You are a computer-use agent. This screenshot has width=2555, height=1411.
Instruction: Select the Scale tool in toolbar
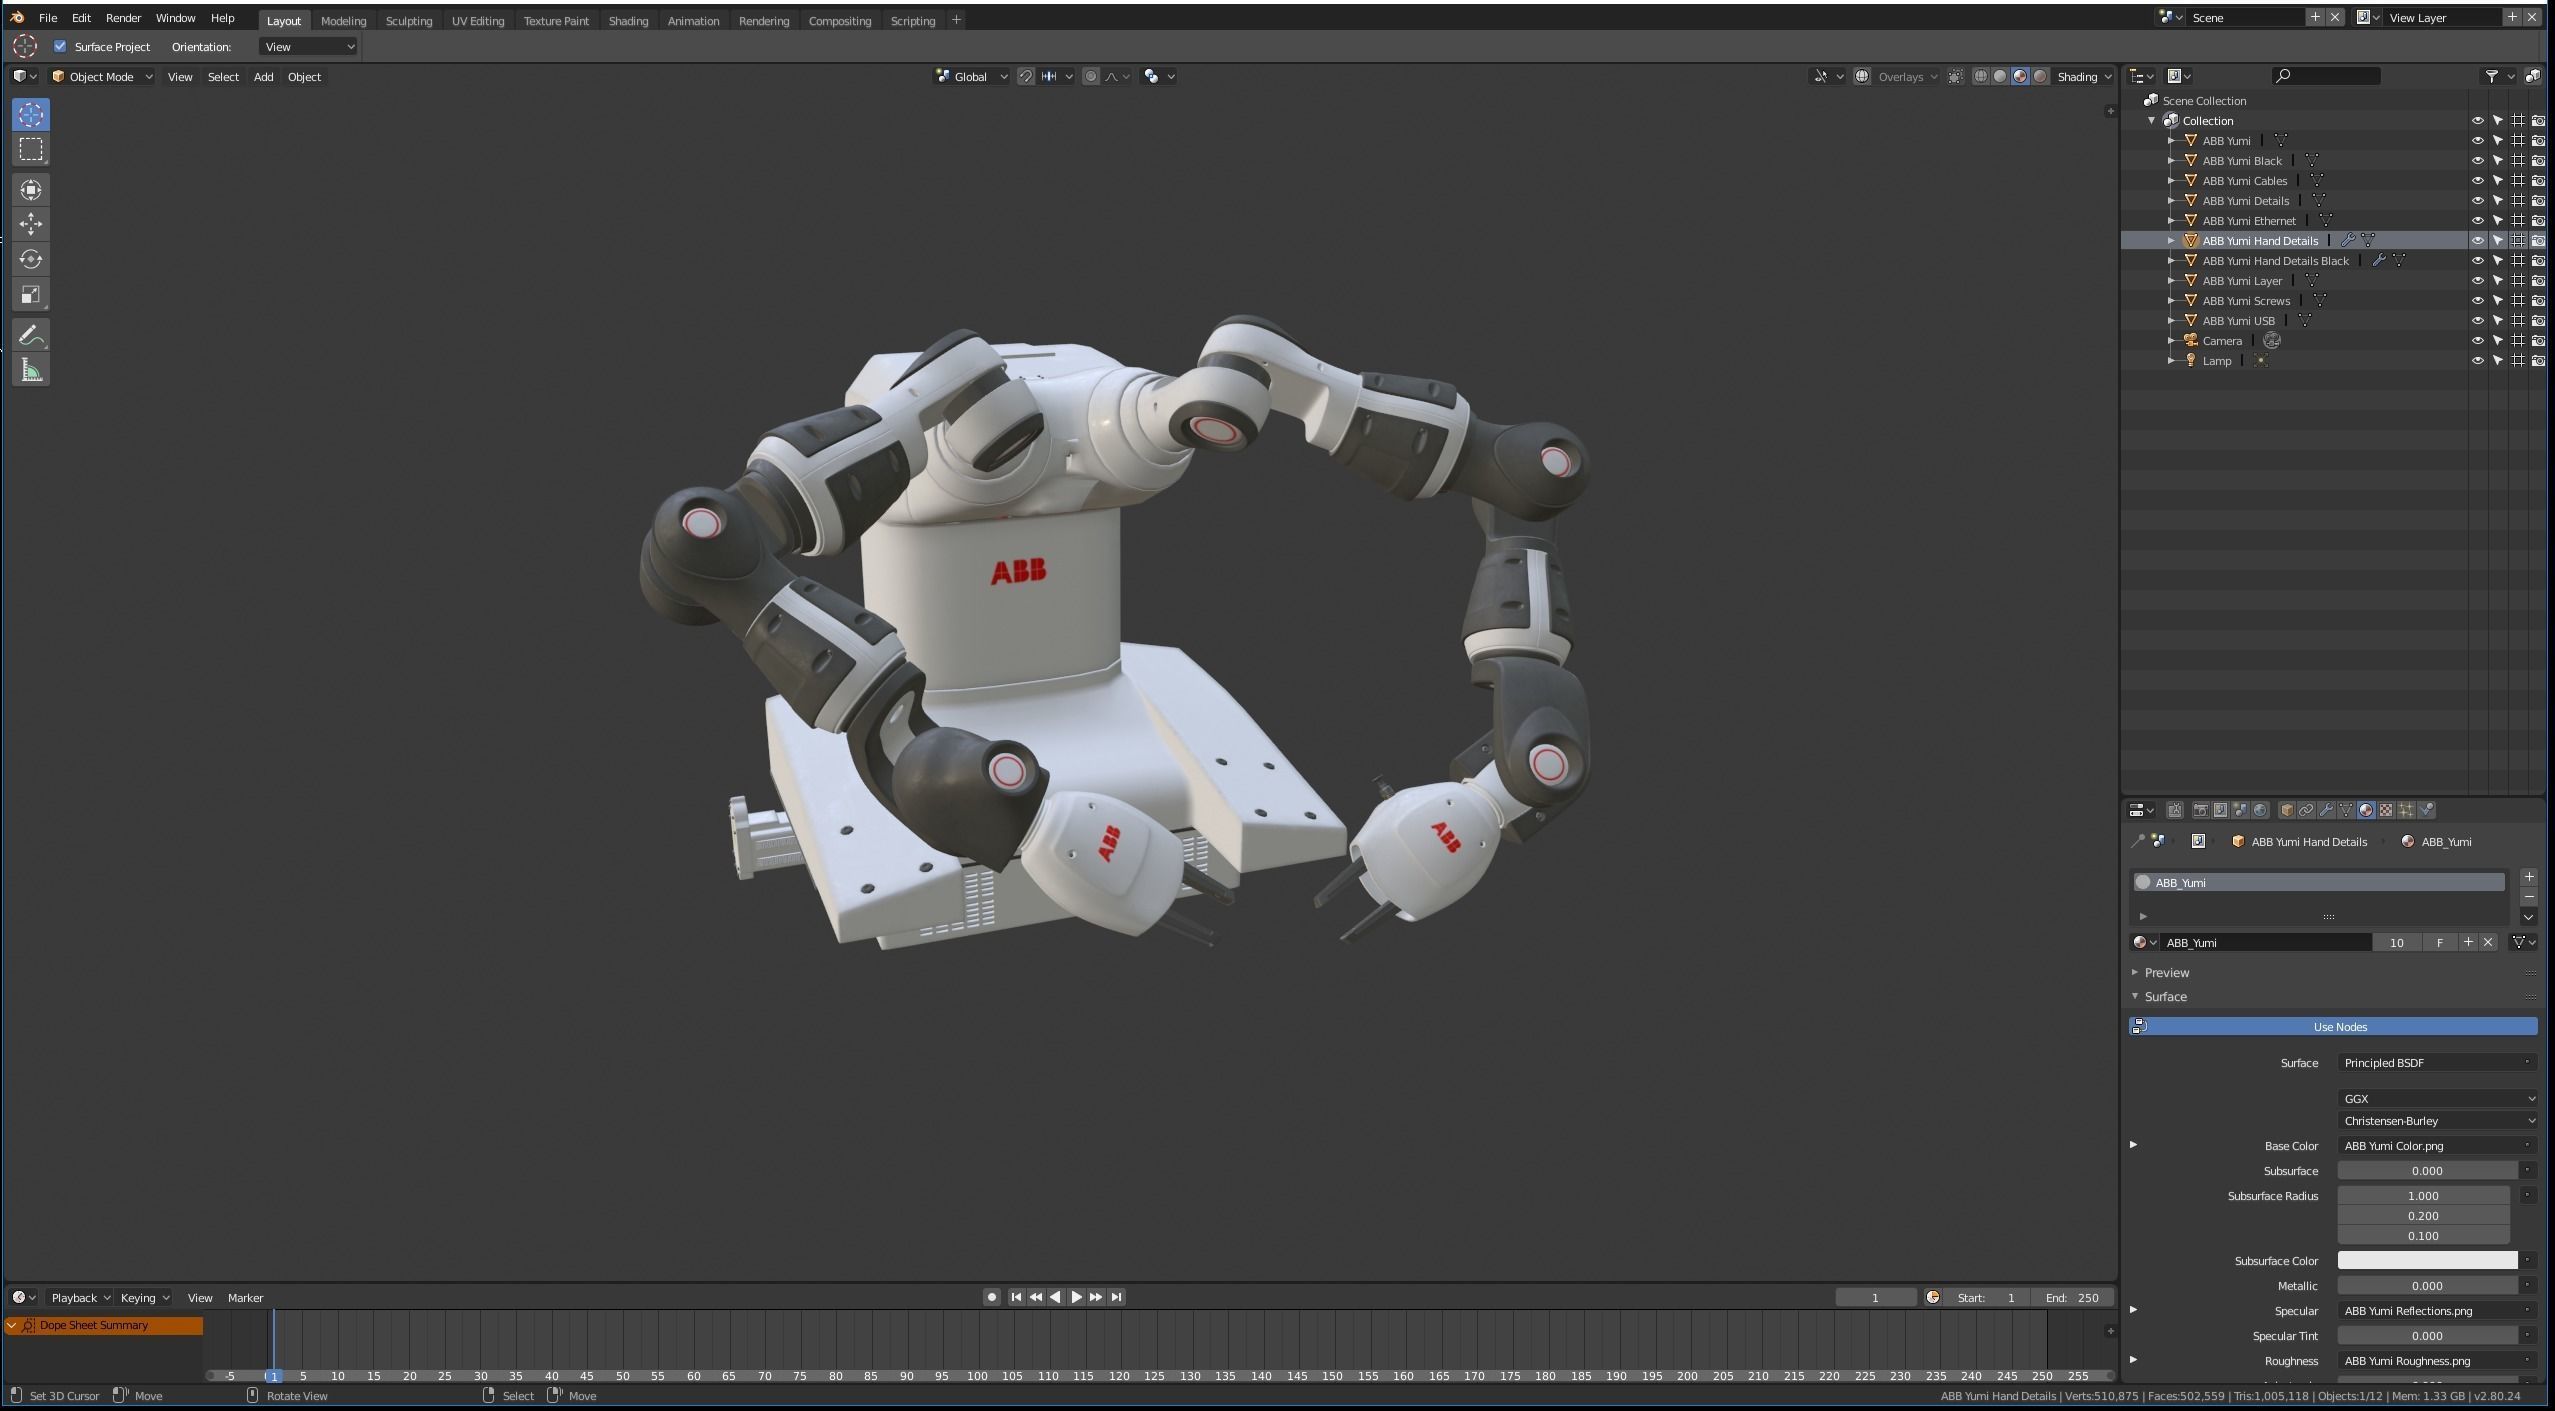pyautogui.click(x=31, y=294)
